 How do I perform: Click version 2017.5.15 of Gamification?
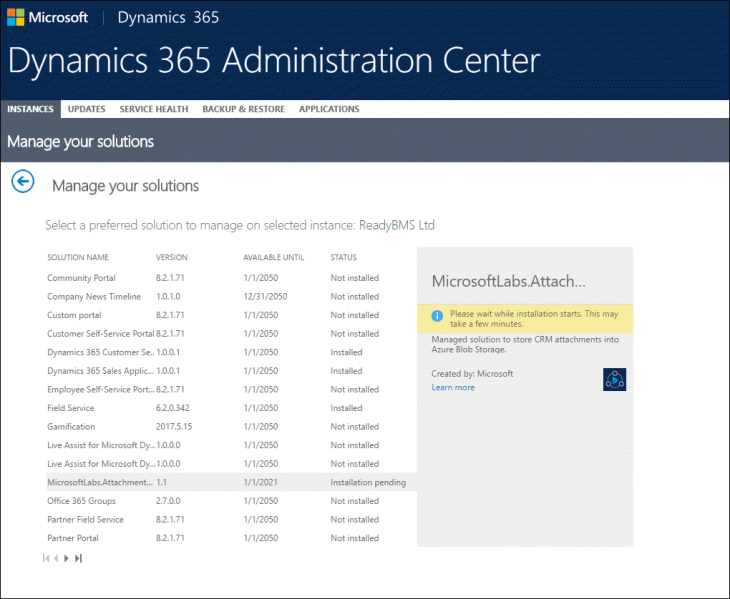click(x=174, y=427)
